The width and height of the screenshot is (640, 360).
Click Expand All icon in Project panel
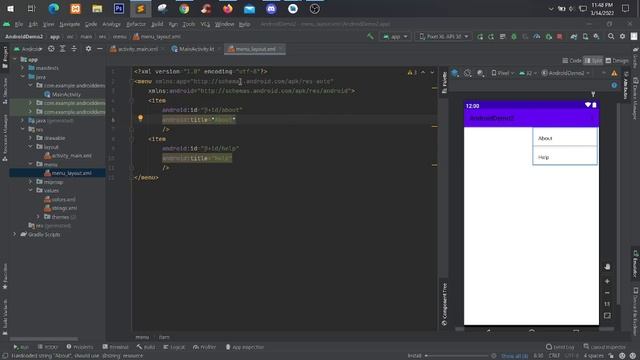click(x=62, y=49)
